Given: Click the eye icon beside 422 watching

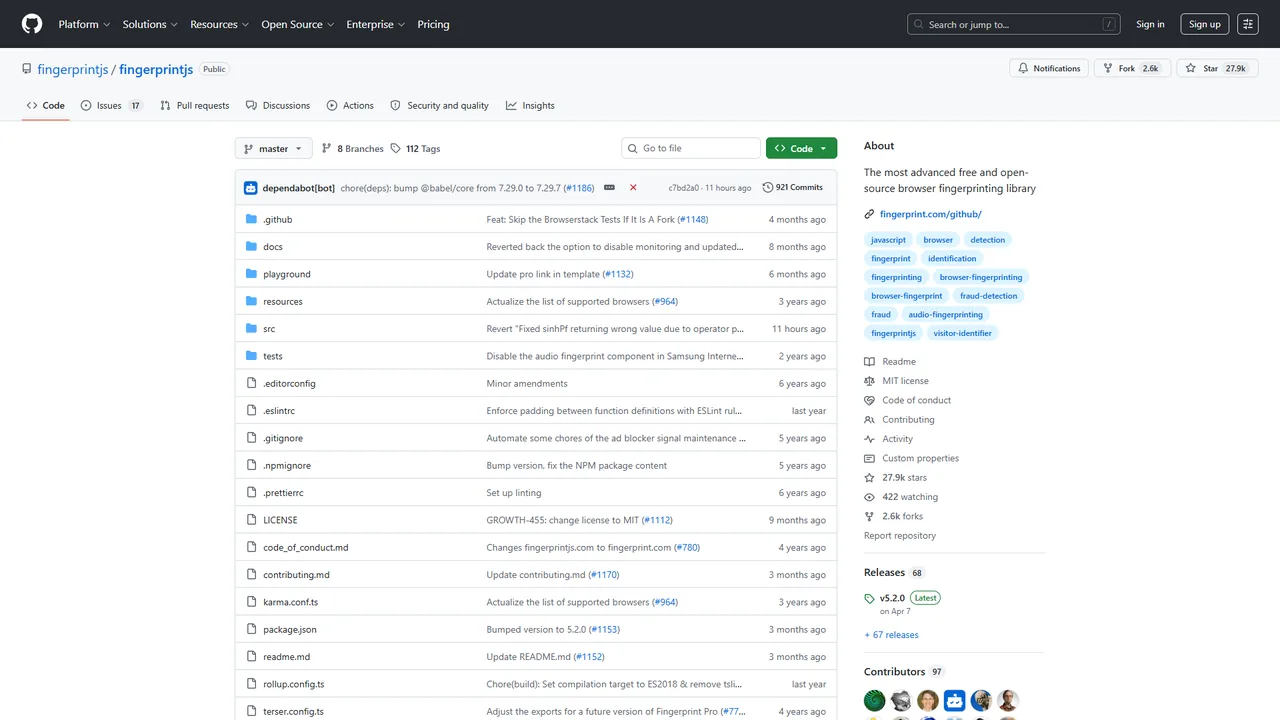Looking at the screenshot, I should [x=870, y=497].
